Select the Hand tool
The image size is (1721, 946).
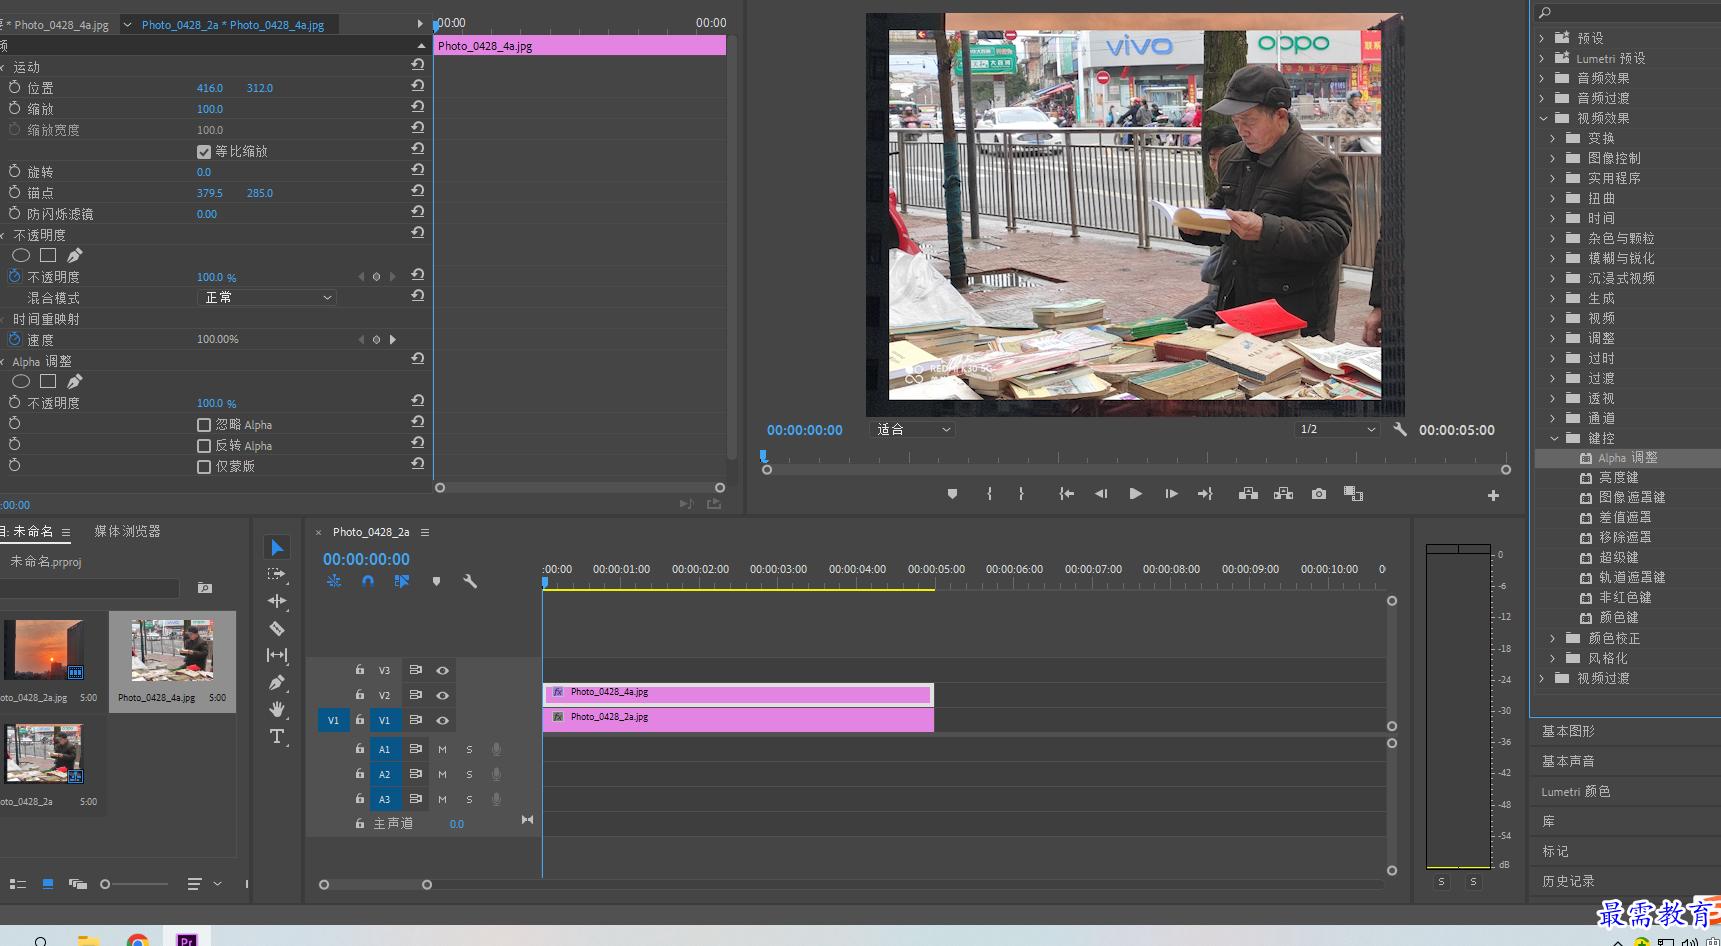[x=277, y=709]
